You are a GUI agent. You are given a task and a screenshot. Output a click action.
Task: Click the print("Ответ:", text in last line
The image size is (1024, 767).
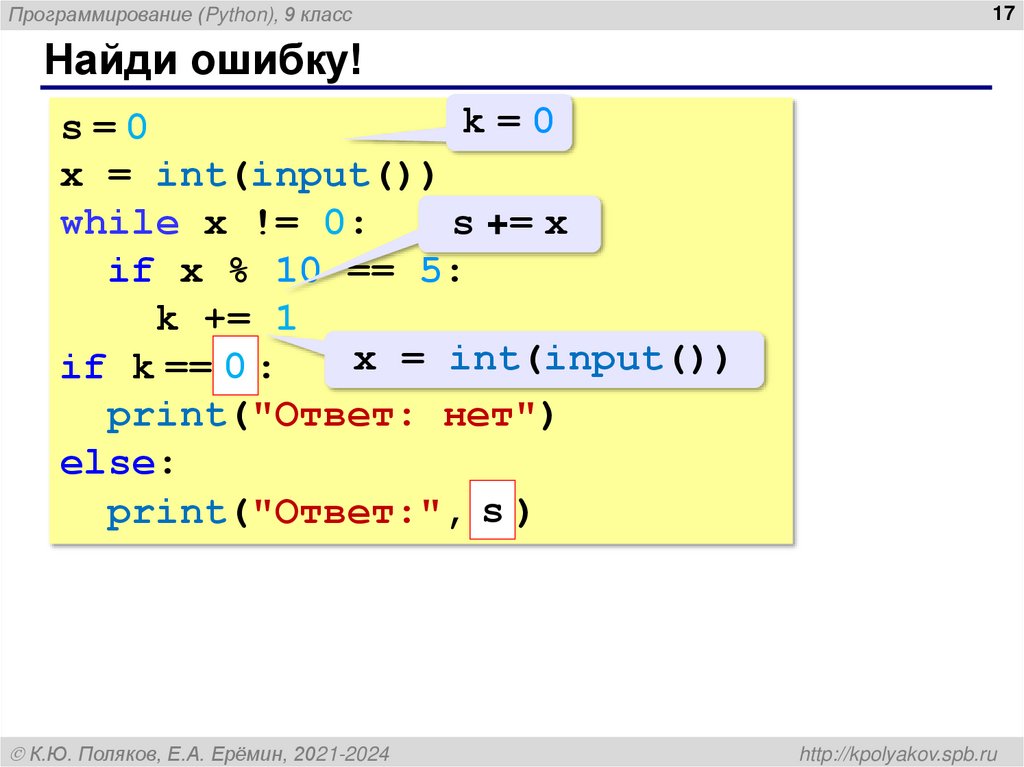285,512
